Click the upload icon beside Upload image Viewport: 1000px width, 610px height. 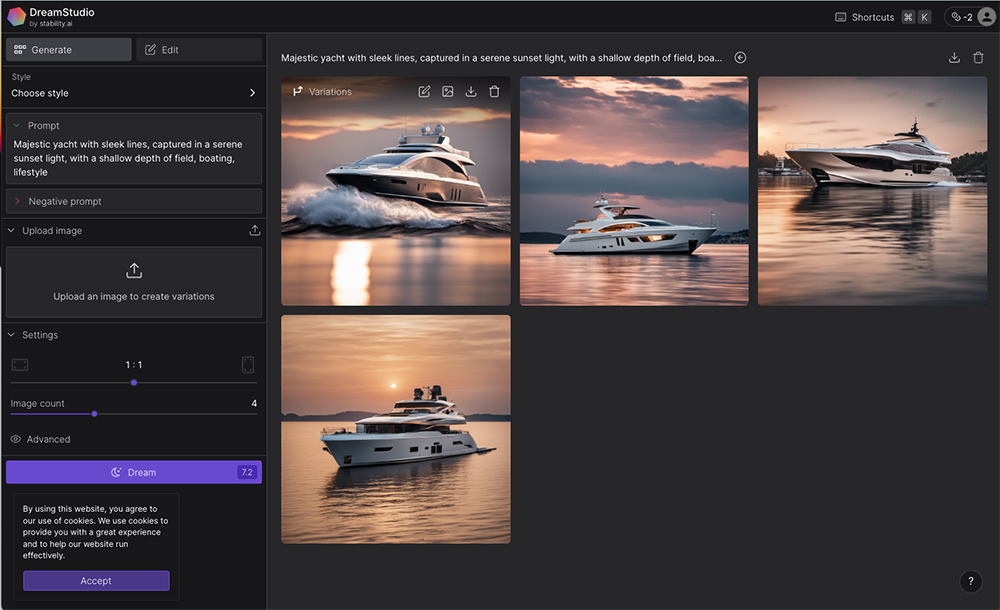[x=255, y=230]
